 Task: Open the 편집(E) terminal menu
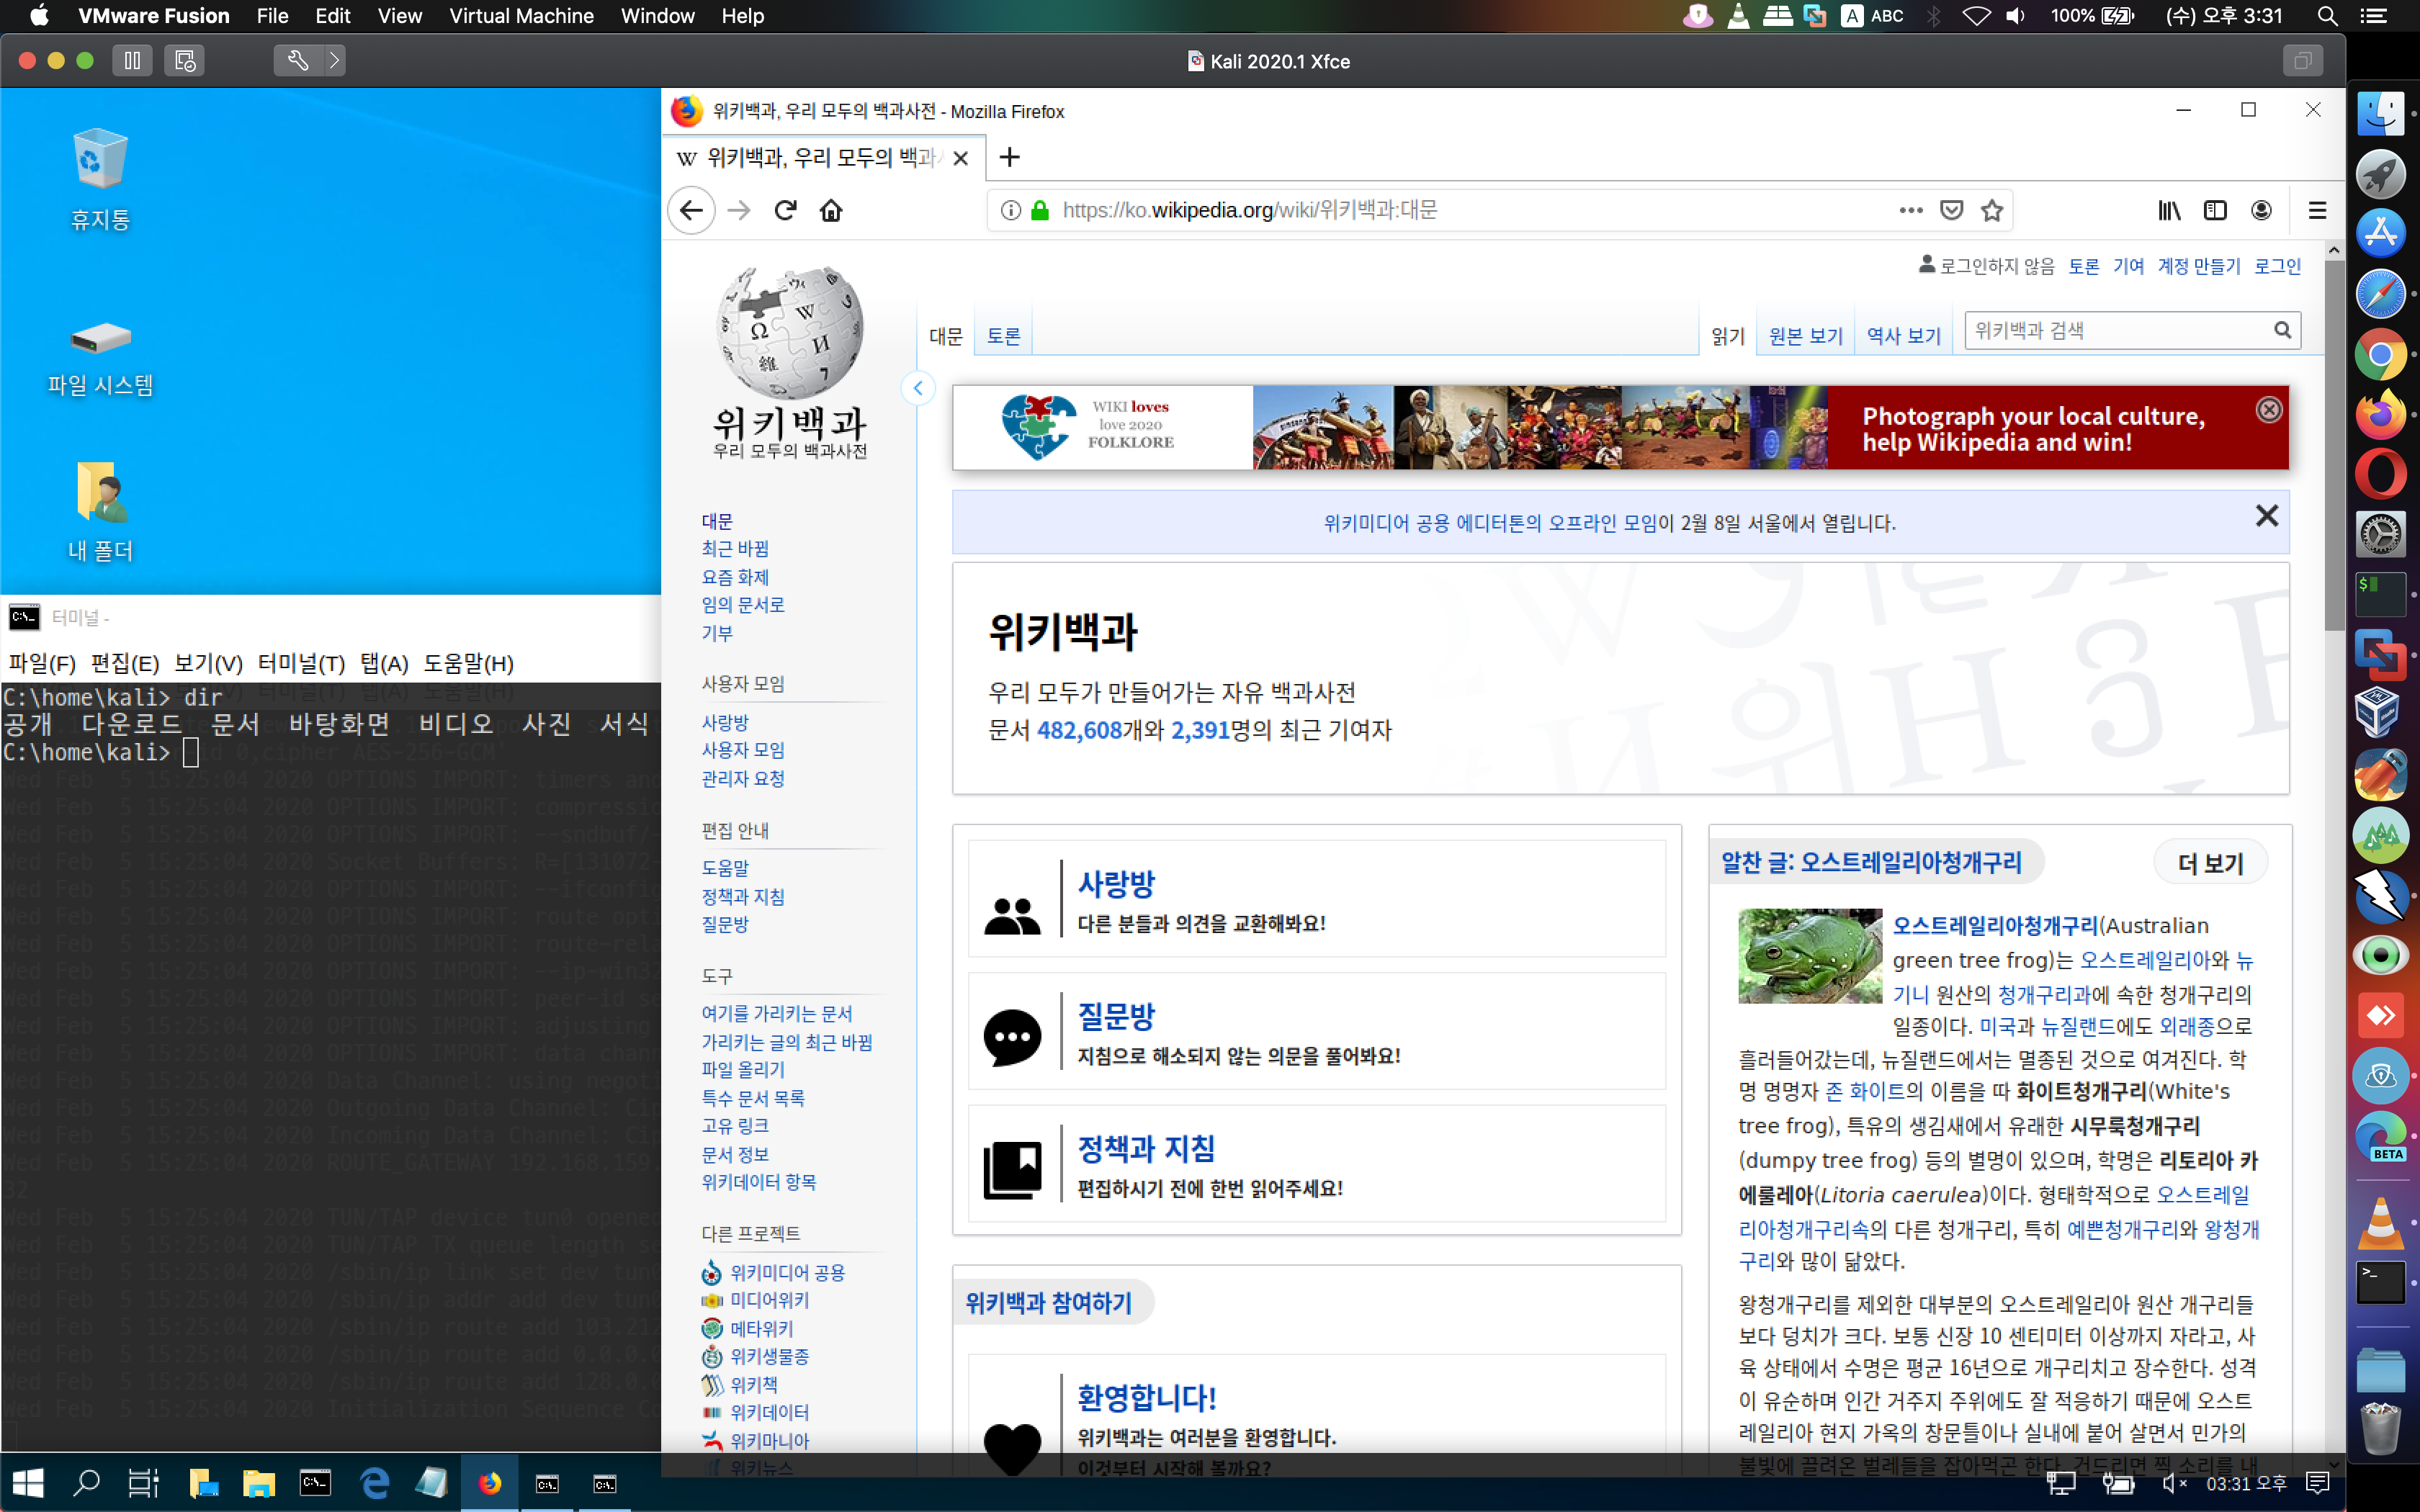[125, 663]
